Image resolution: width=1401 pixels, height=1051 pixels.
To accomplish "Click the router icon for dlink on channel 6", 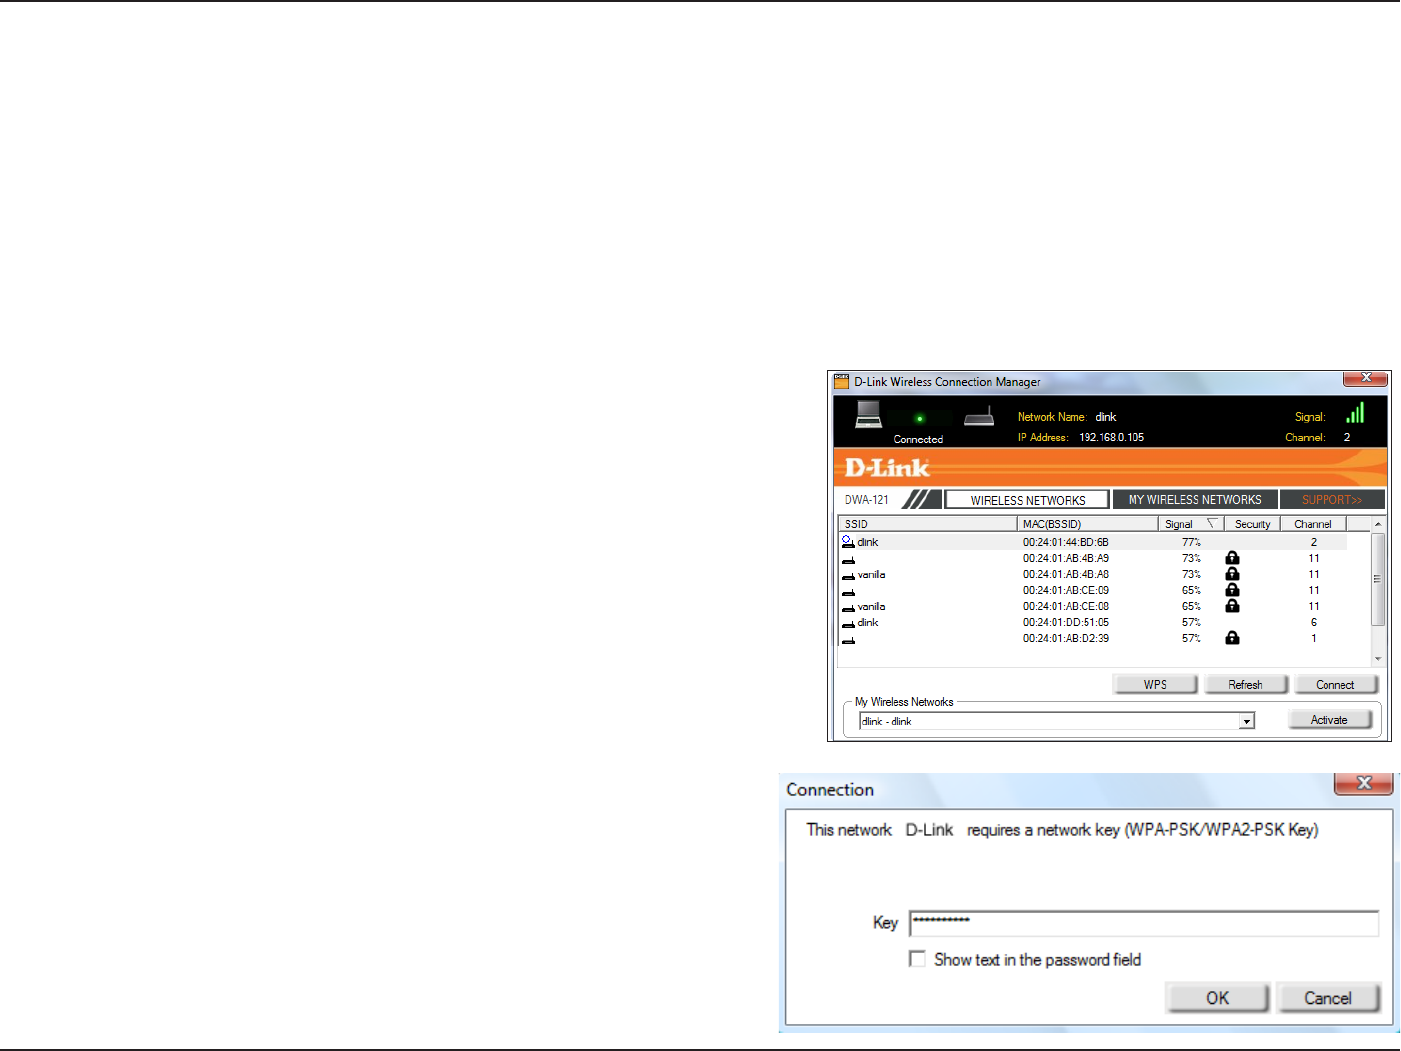I will [x=848, y=624].
